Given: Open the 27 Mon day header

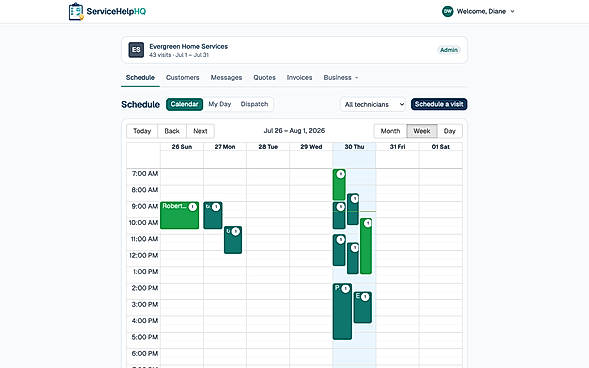Looking at the screenshot, I should [225, 147].
